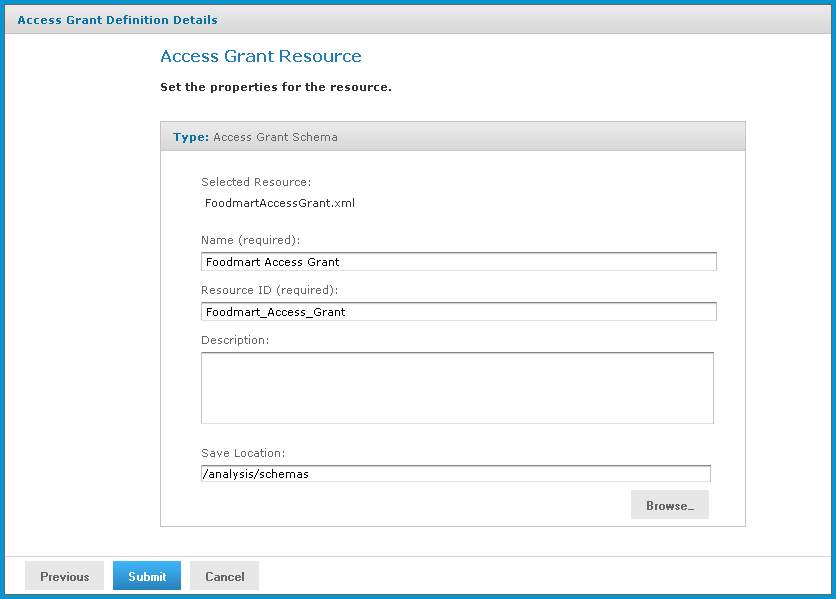Click the FoodmartAccessGrant.xml resource name
The width and height of the screenshot is (836, 599).
(x=280, y=203)
